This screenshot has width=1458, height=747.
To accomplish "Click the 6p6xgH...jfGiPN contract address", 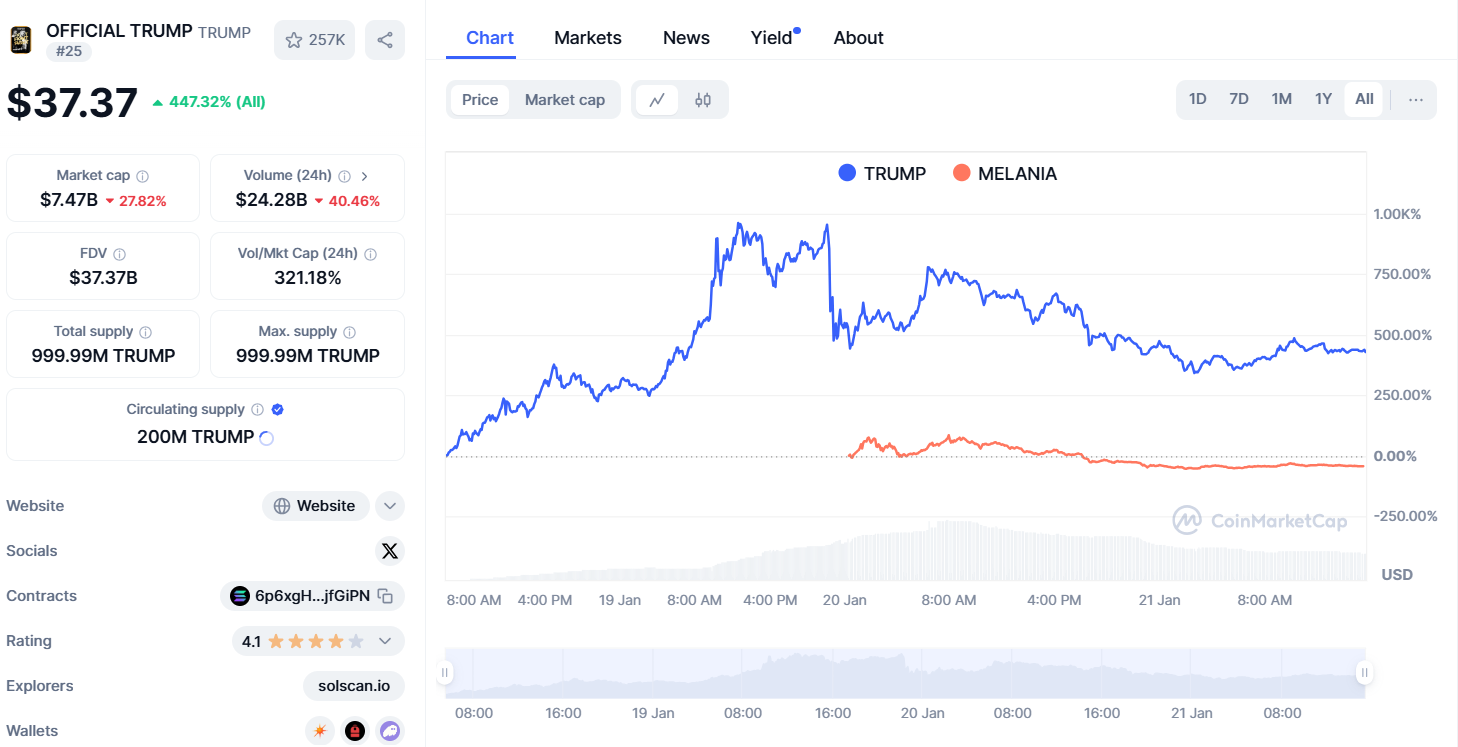I will [312, 596].
